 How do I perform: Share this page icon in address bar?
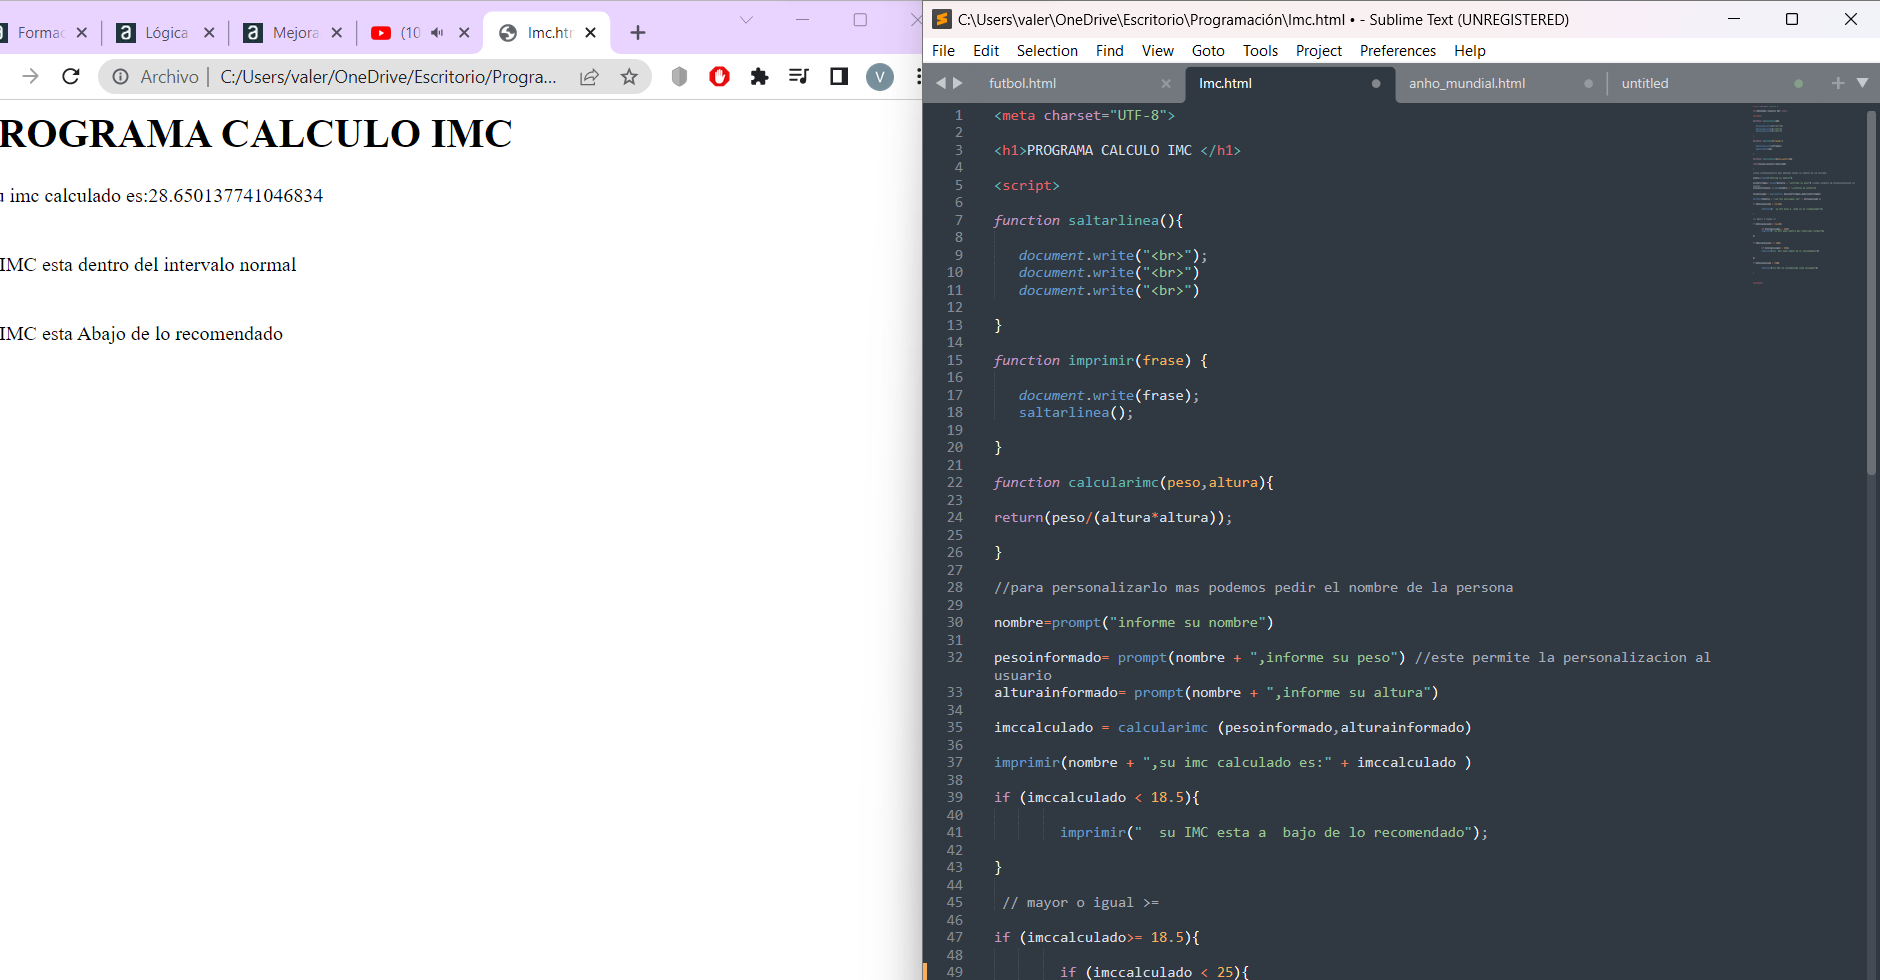pyautogui.click(x=589, y=76)
